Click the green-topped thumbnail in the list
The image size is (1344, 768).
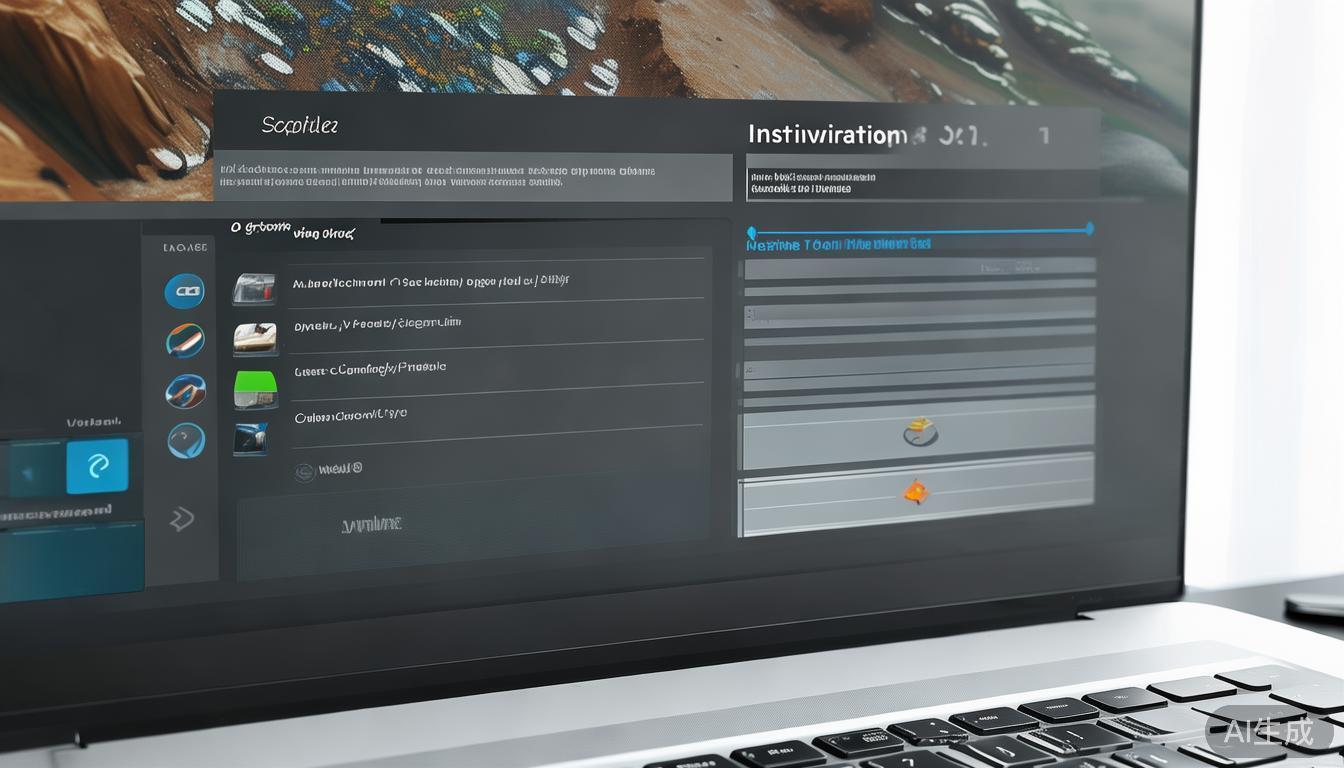(x=255, y=389)
